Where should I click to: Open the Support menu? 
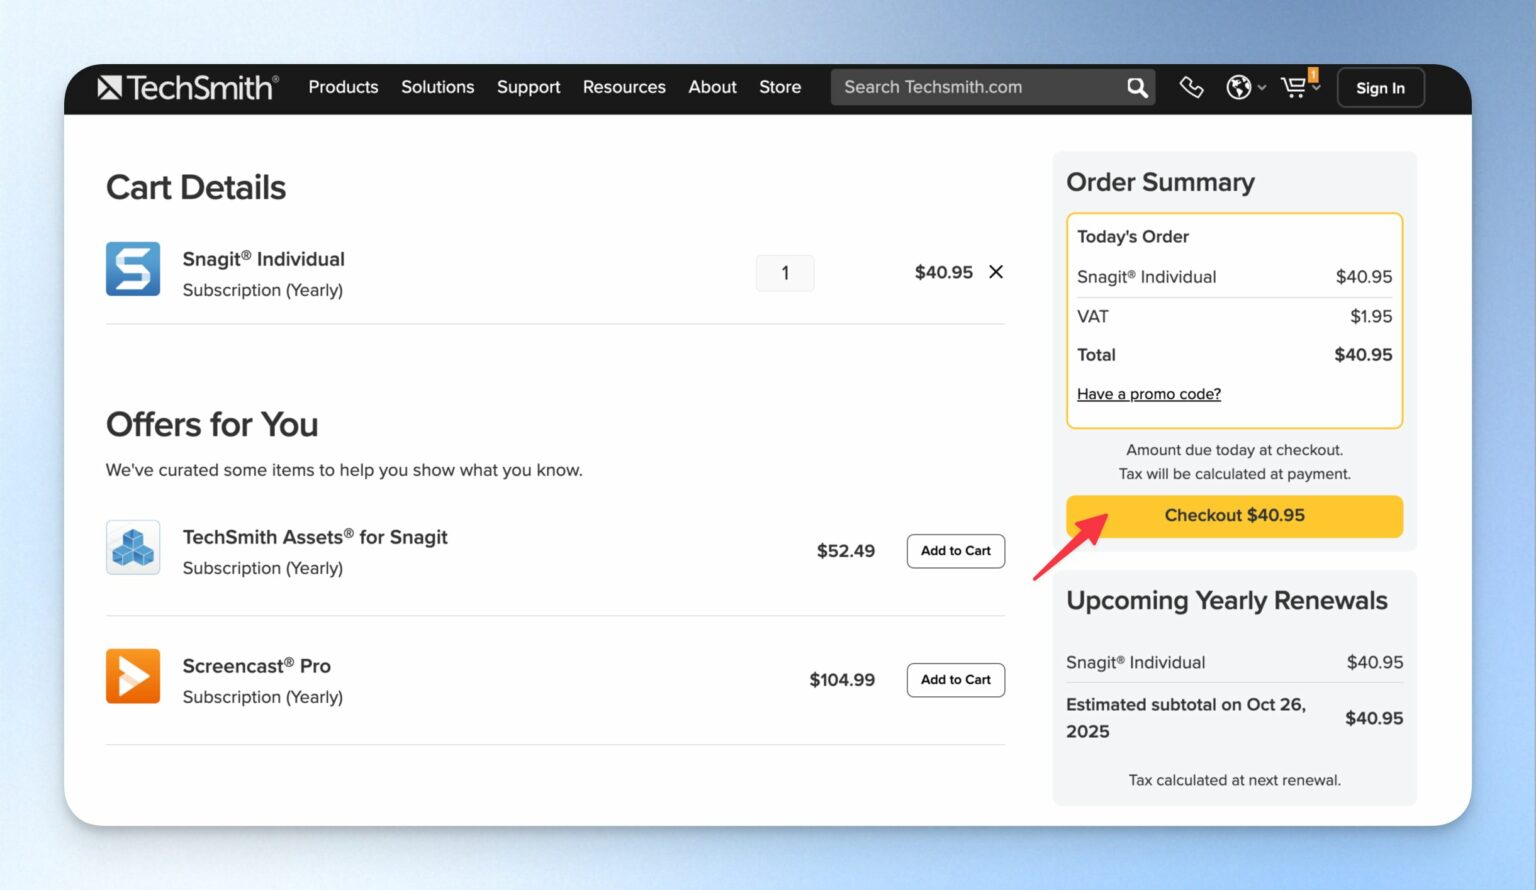528,88
